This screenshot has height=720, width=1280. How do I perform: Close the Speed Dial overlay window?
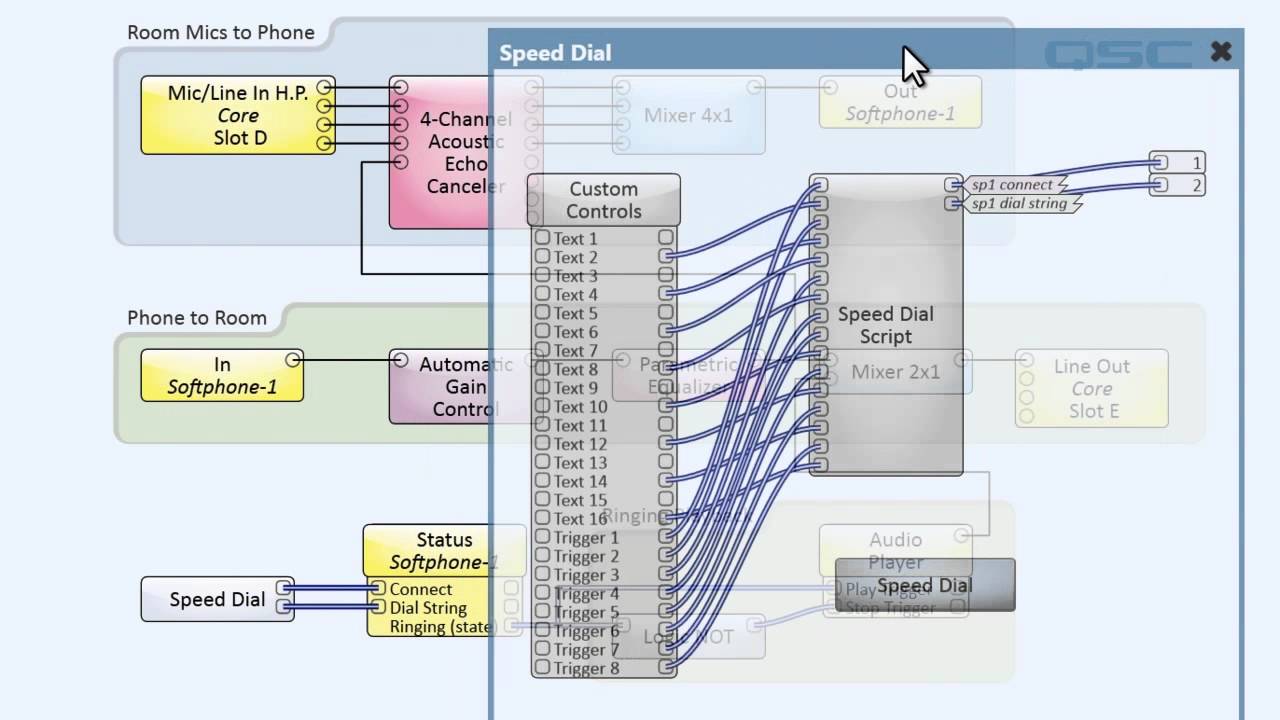1221,52
